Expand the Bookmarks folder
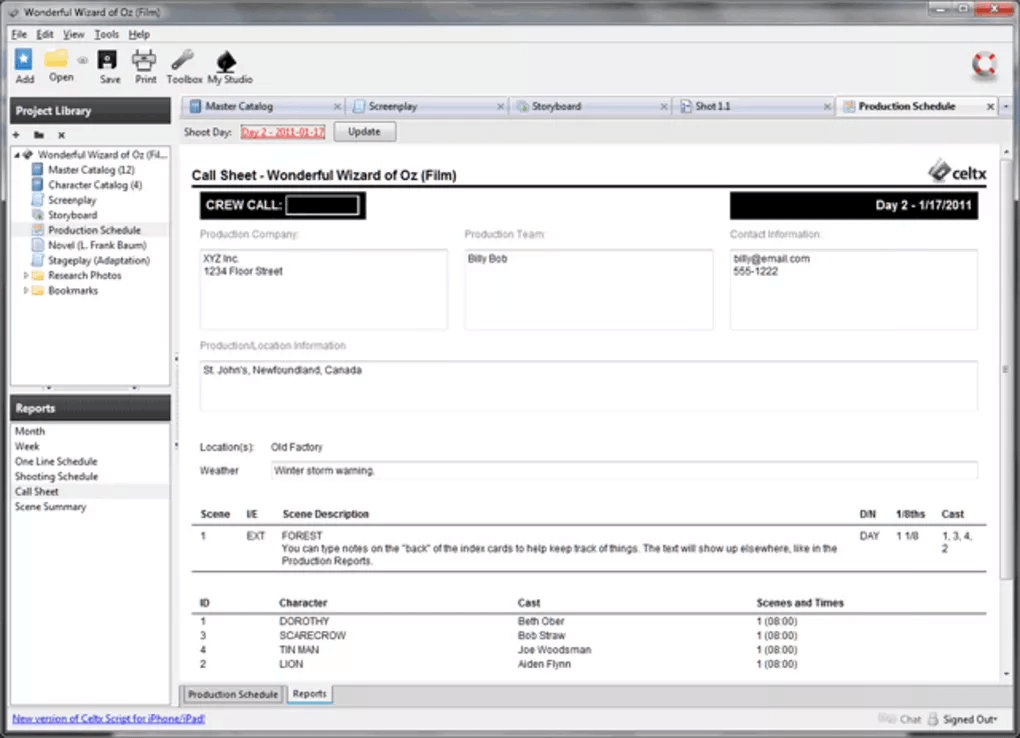Image resolution: width=1020 pixels, height=738 pixels. (x=27, y=291)
